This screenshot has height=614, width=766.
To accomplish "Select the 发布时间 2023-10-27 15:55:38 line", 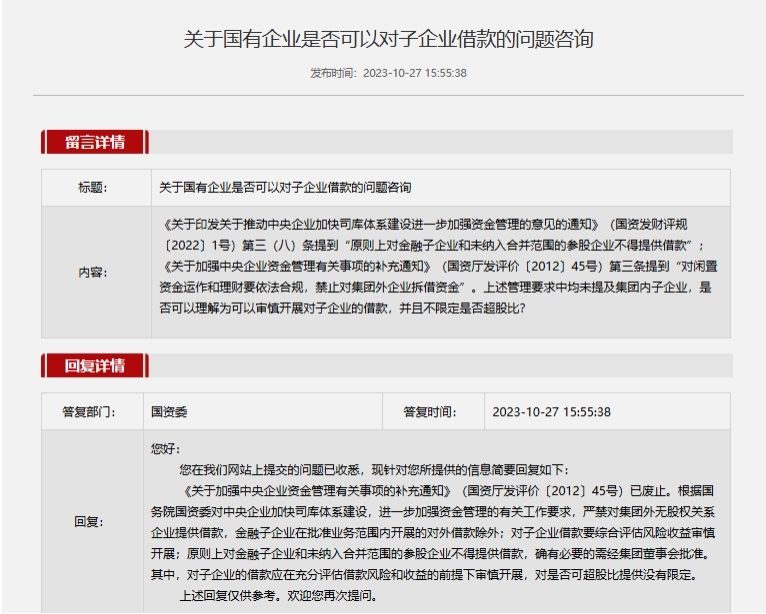I will [x=388, y=73].
